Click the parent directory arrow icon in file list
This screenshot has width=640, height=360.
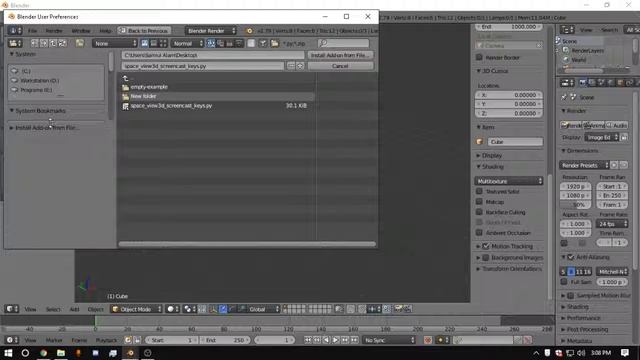125,78
